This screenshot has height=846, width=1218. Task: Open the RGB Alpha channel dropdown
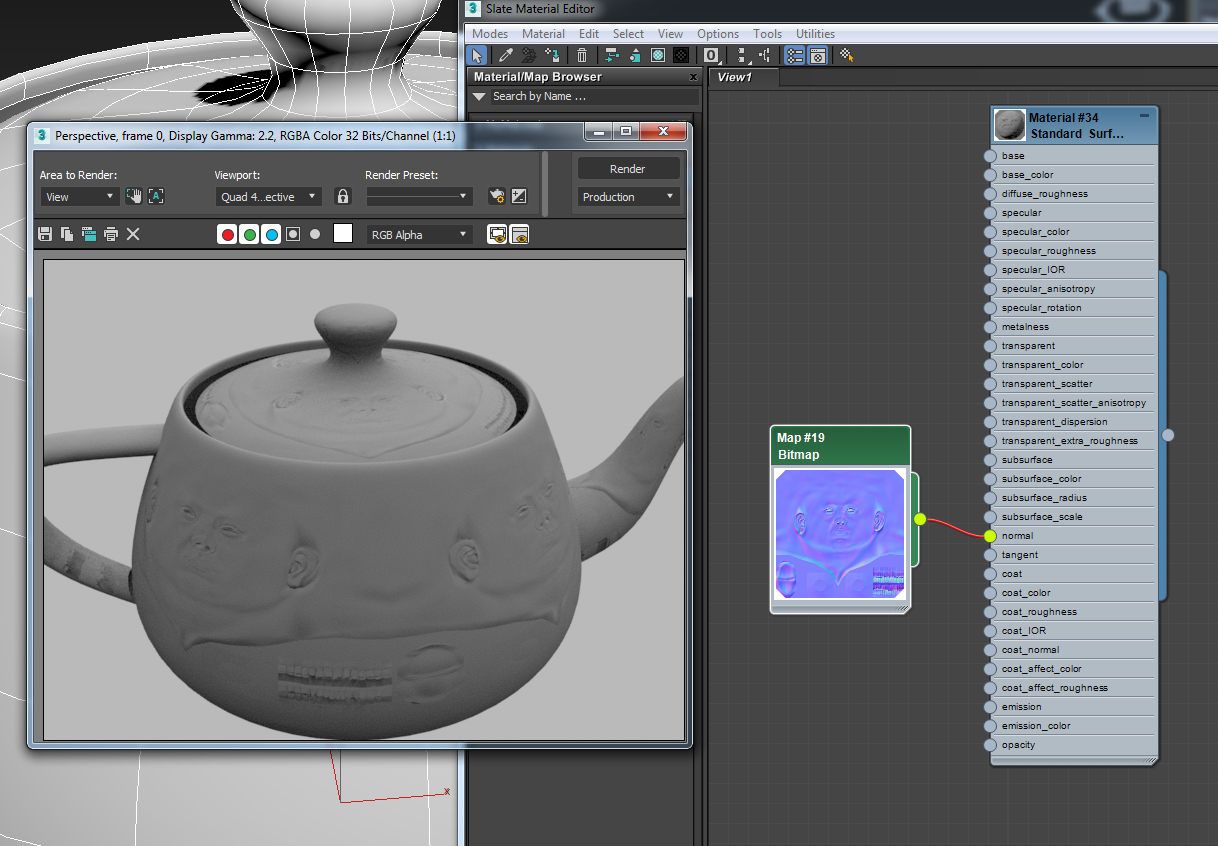point(419,234)
